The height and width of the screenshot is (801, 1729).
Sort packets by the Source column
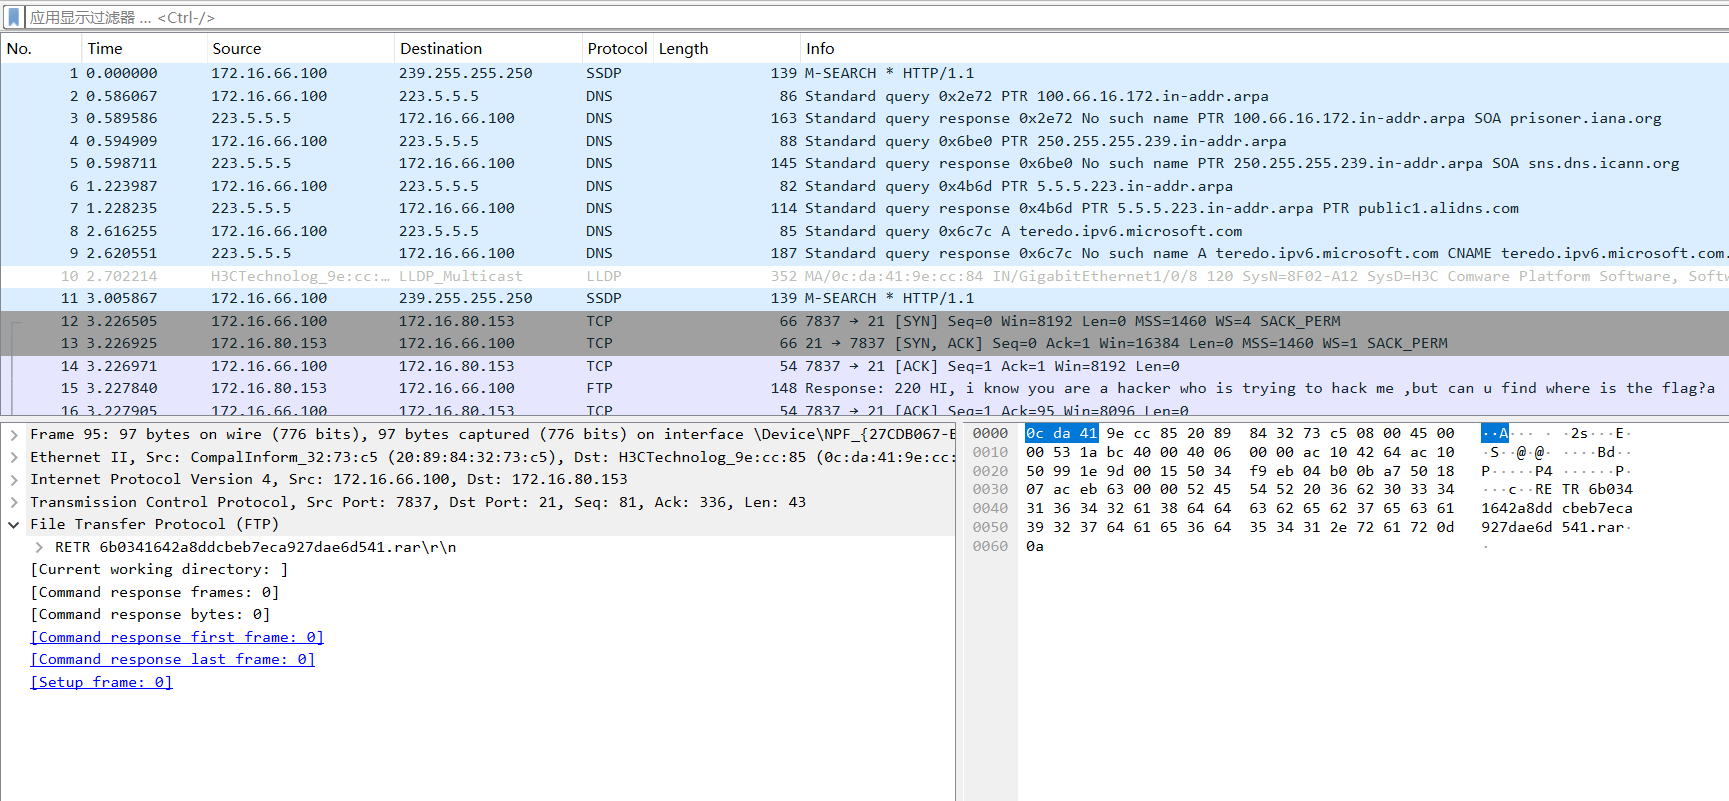click(x=300, y=48)
